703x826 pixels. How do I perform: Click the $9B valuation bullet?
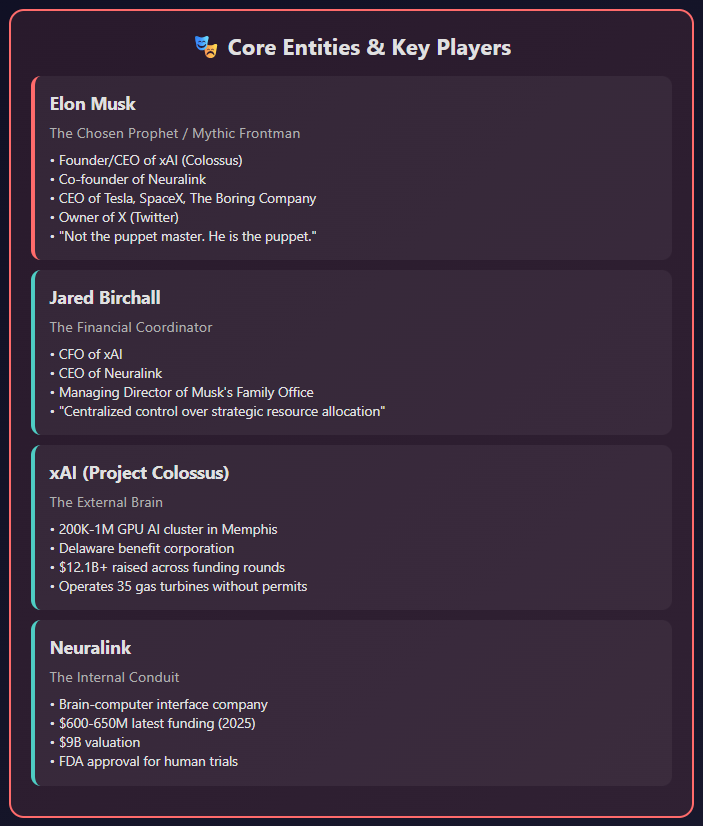click(99, 742)
